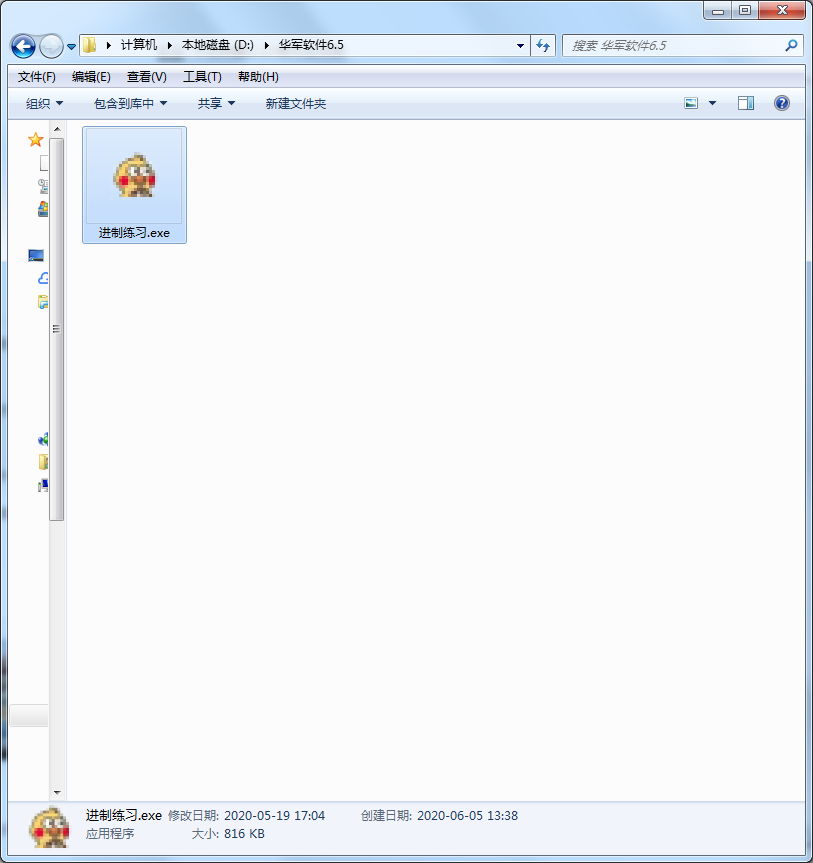Viewport: 813px width, 863px height.
Task: Navigate to 计算机 in the address bar
Action: (139, 45)
